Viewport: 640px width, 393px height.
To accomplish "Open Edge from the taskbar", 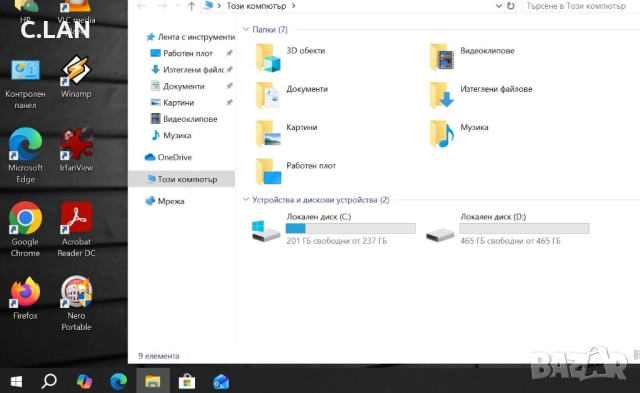I will (x=118, y=382).
